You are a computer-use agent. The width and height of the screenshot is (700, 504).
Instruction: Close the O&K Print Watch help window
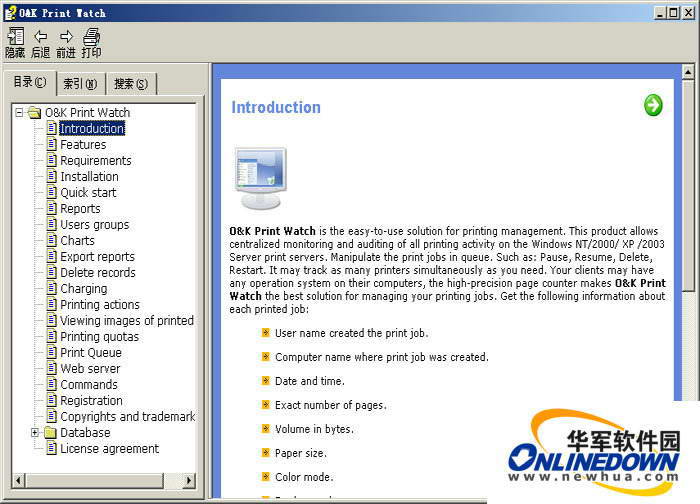(x=689, y=13)
